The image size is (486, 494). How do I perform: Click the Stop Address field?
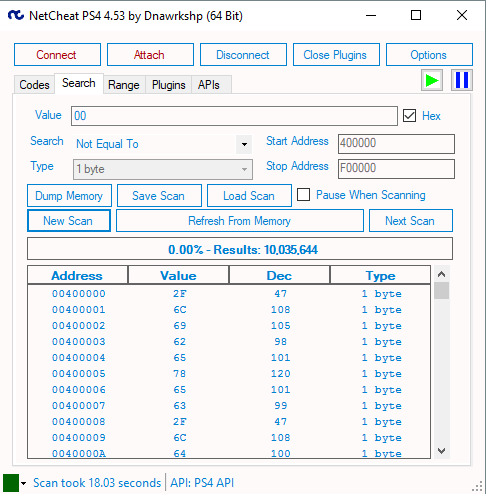[396, 169]
